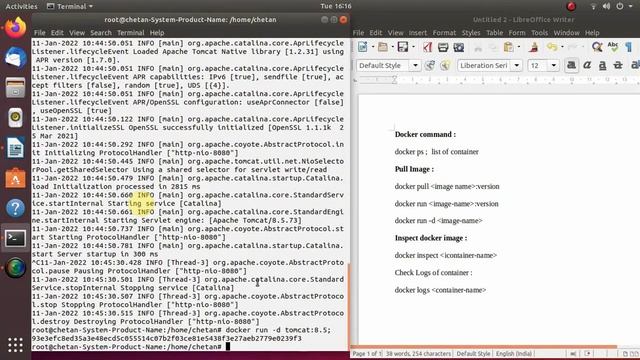This screenshot has width=640, height=360.
Task: Click 'docker logs <container-name>' line in document
Action: tap(440, 290)
